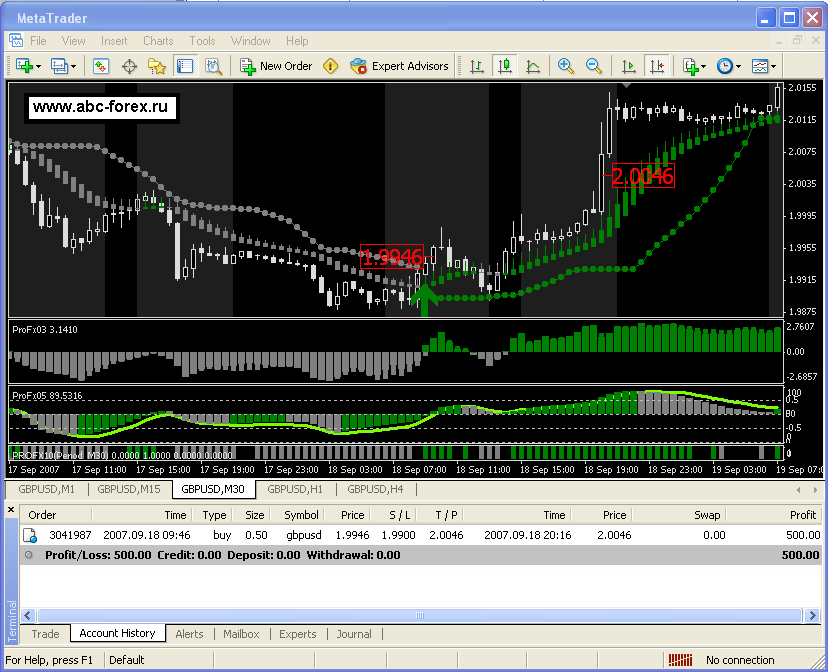This screenshot has width=828, height=672.
Task: Sort by the Order column header
Action: [x=56, y=515]
